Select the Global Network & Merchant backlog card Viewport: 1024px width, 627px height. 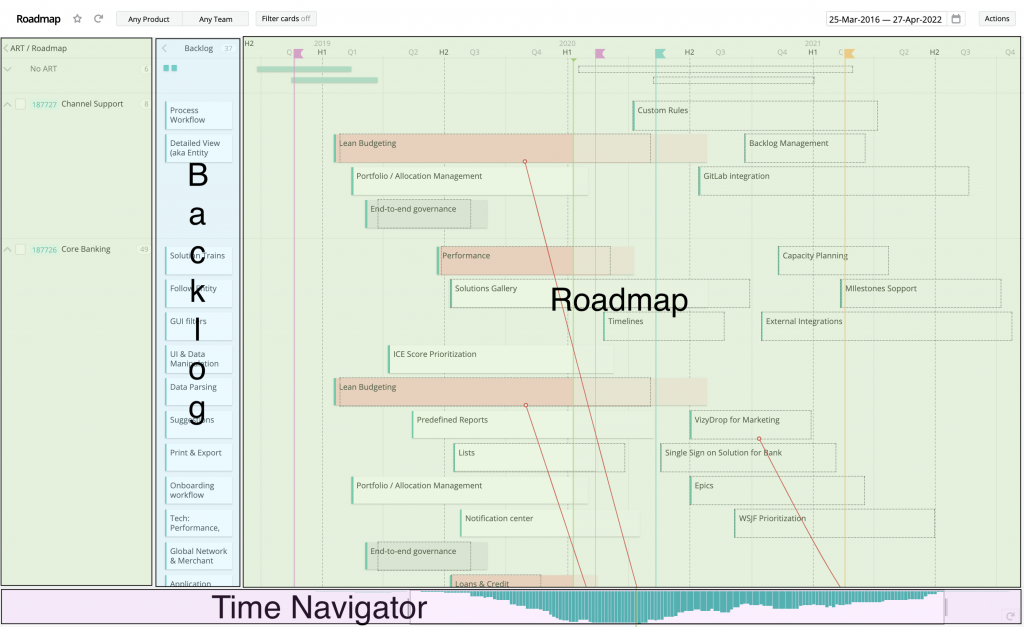tap(199, 556)
